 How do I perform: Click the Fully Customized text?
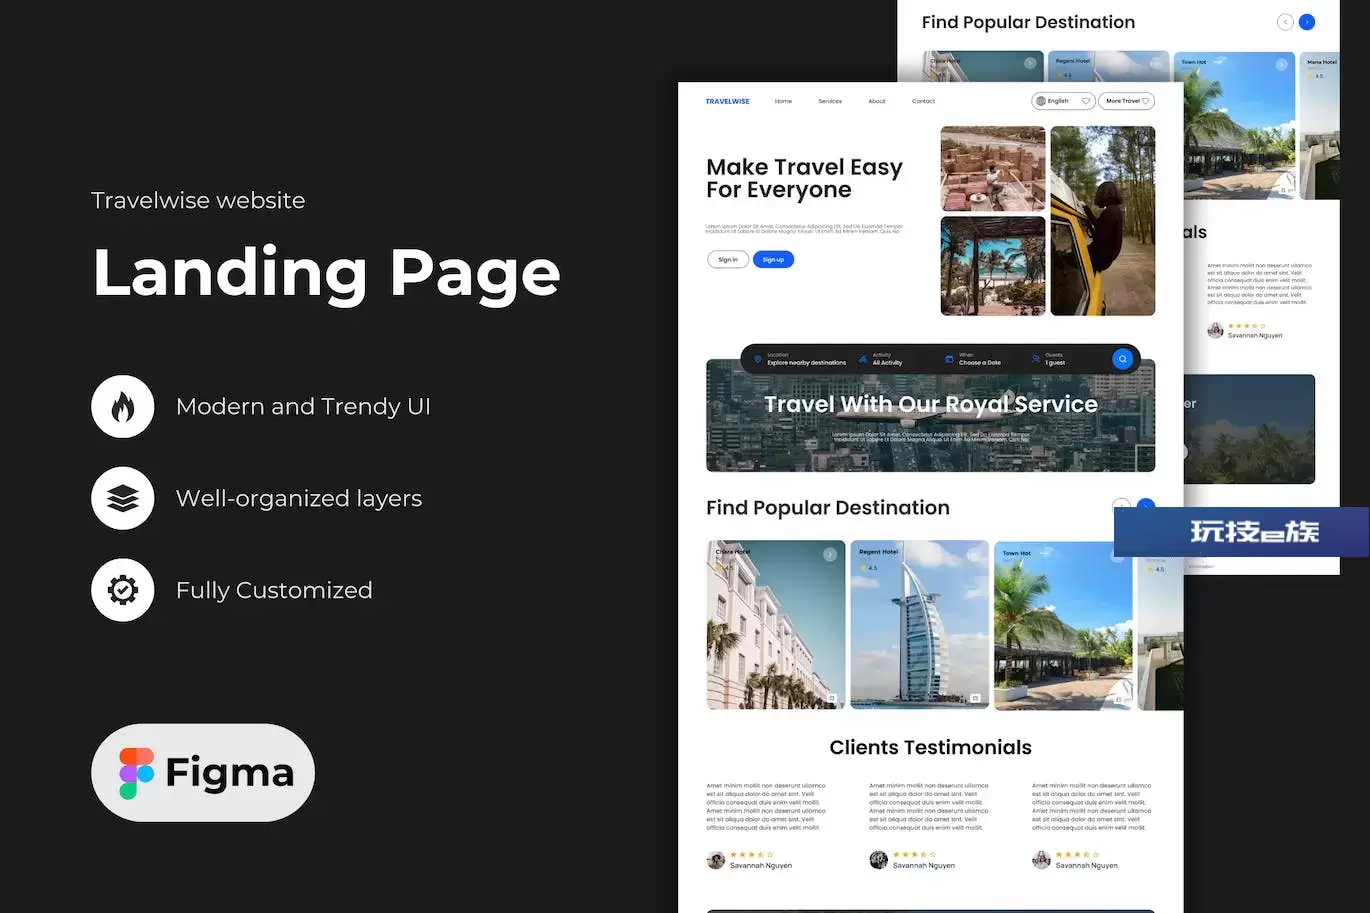tap(274, 590)
